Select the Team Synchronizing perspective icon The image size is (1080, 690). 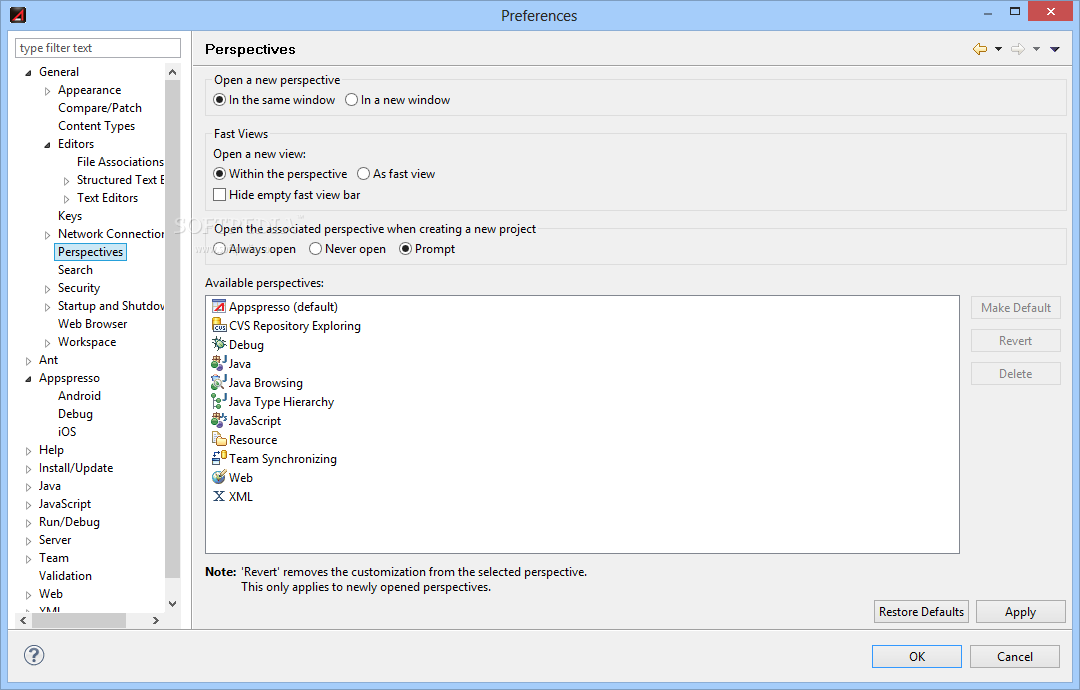pyautogui.click(x=219, y=459)
